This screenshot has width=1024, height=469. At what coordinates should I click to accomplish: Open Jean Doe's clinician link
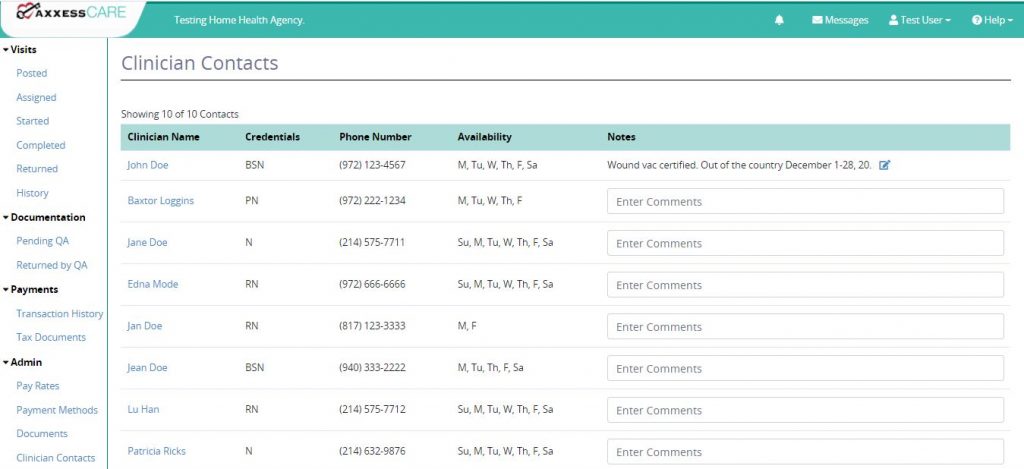click(x=147, y=368)
